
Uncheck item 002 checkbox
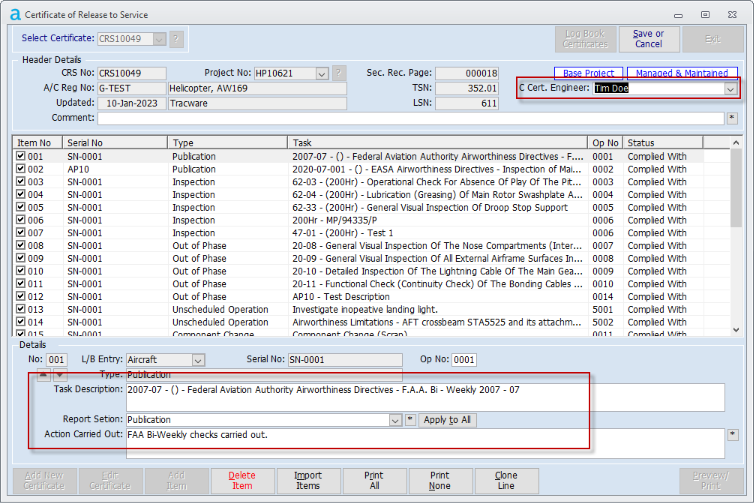point(21,169)
